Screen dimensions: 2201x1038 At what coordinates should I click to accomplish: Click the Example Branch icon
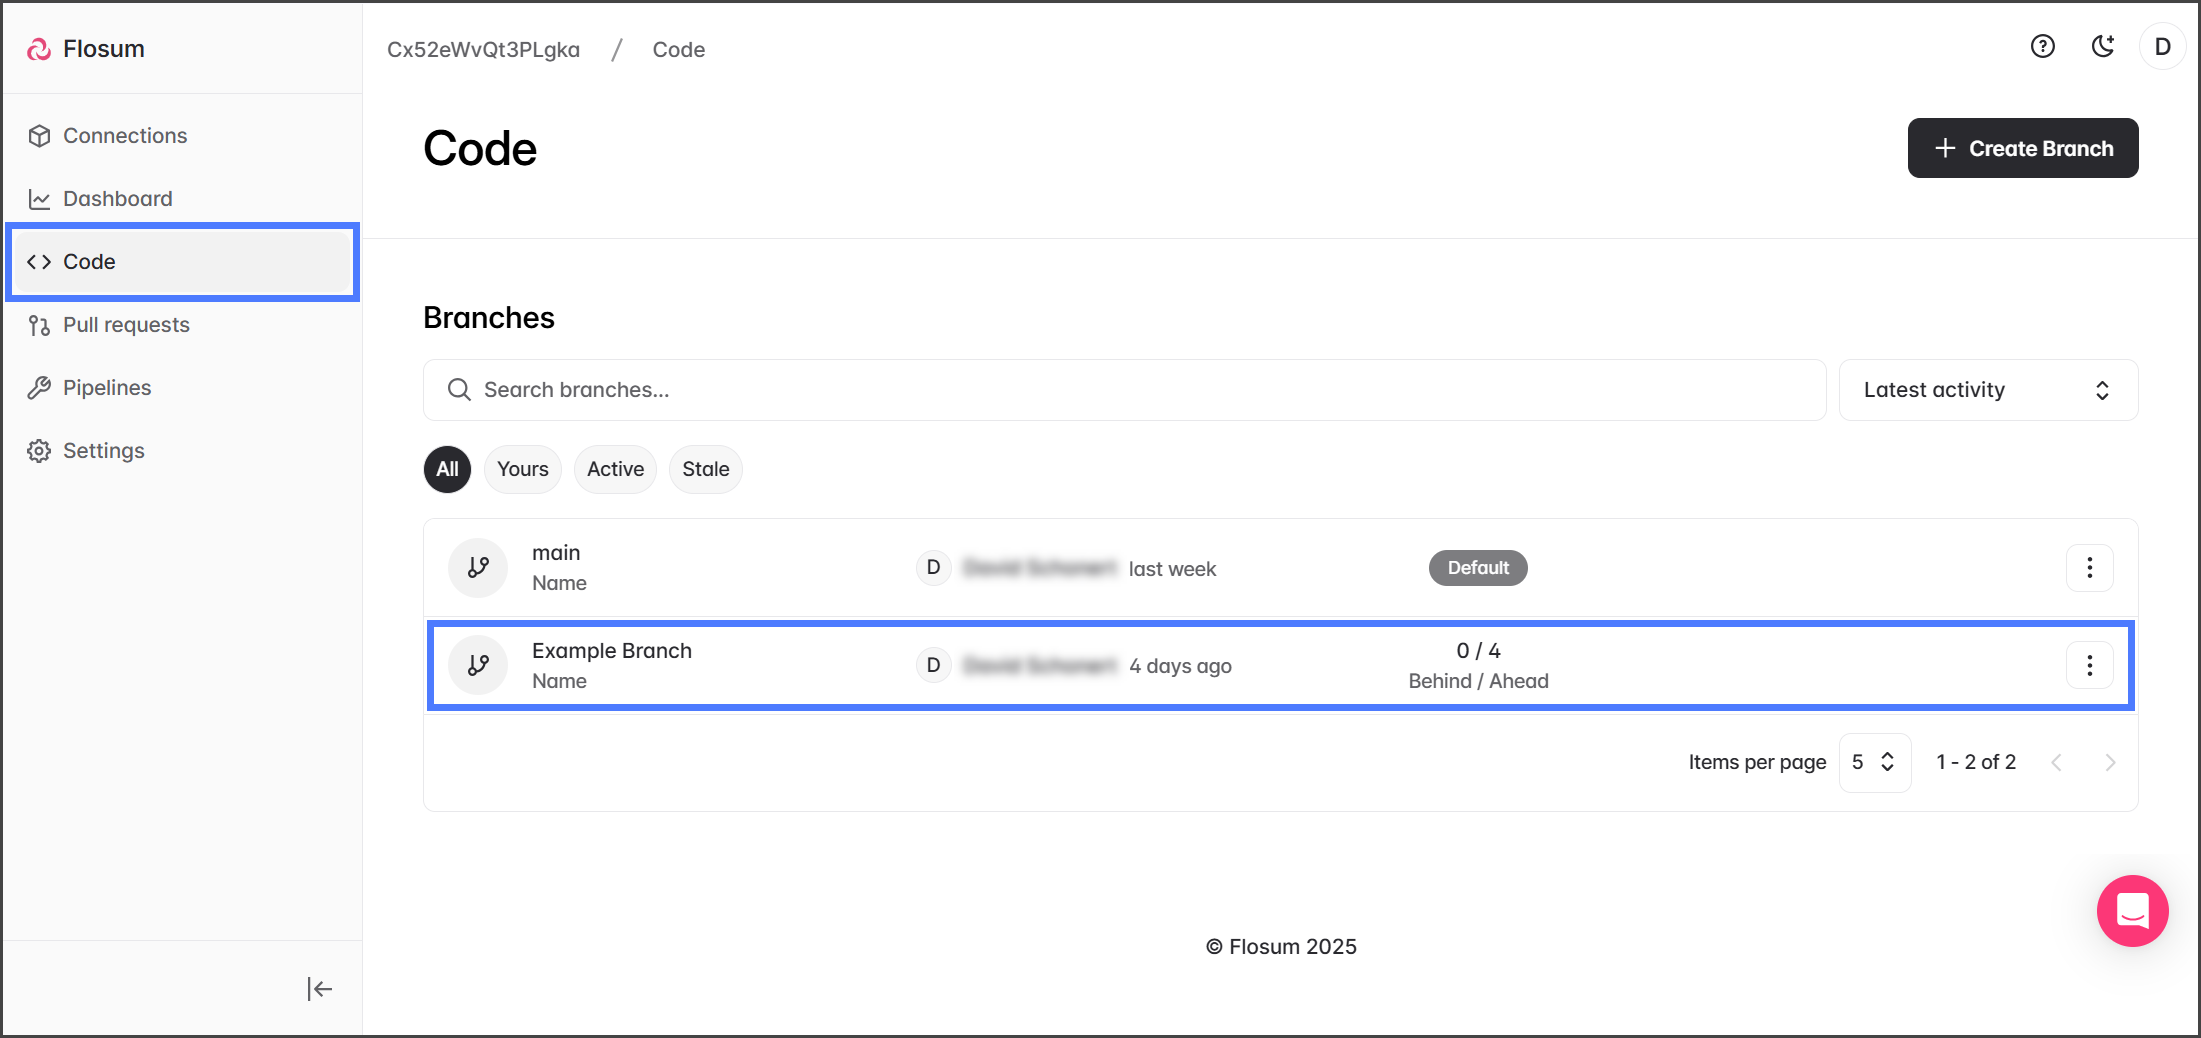point(478,666)
